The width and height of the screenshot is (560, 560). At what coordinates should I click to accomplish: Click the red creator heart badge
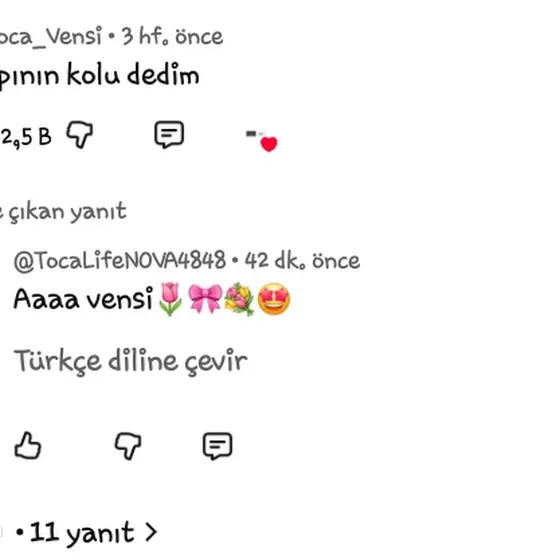(x=269, y=144)
